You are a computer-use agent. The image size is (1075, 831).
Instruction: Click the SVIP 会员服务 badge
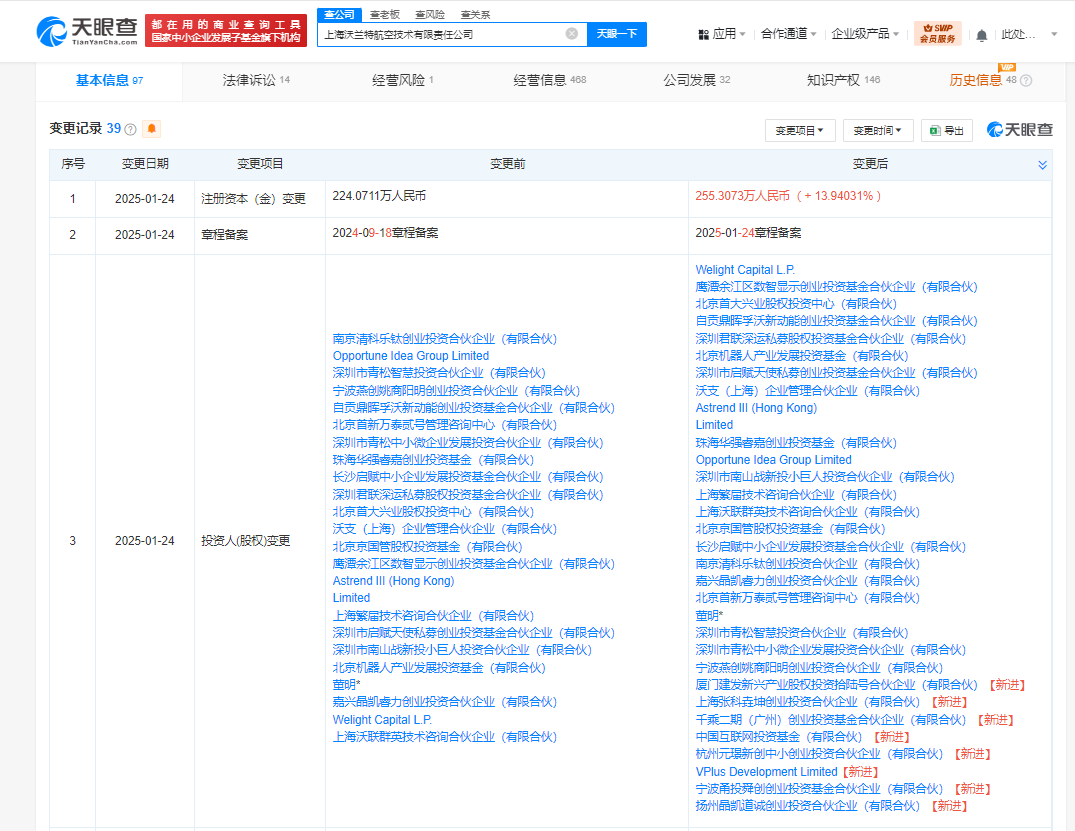[x=937, y=34]
